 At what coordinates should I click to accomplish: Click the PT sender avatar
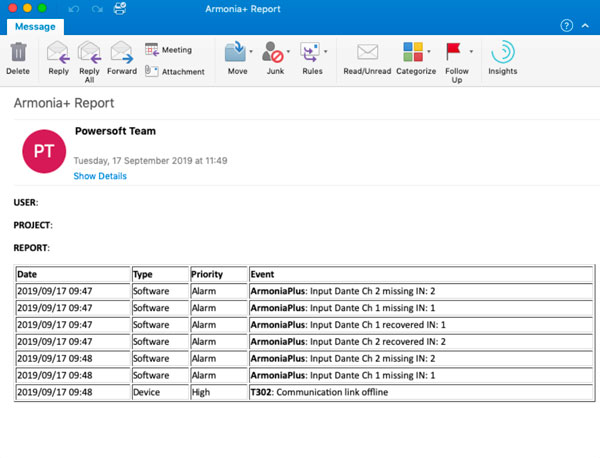pyautogui.click(x=44, y=151)
